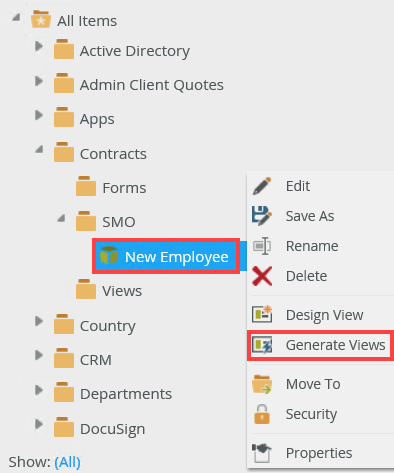Screen dimensions: 394x473
Task: Expand the DocuSign folder
Action: [x=39, y=424]
